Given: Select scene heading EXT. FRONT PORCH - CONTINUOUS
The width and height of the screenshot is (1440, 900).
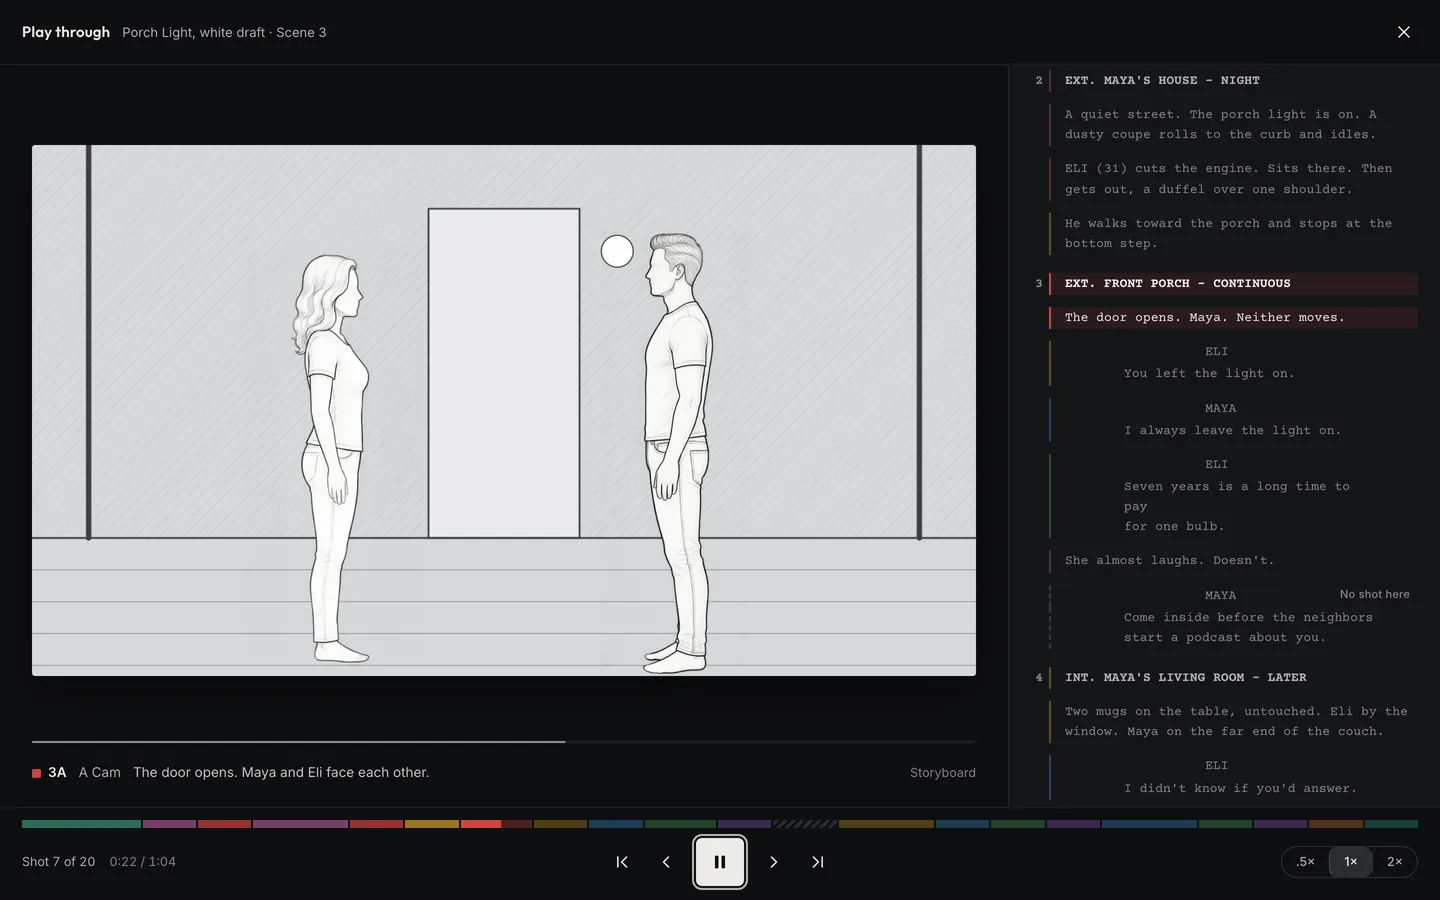Looking at the screenshot, I should (x=1233, y=283).
